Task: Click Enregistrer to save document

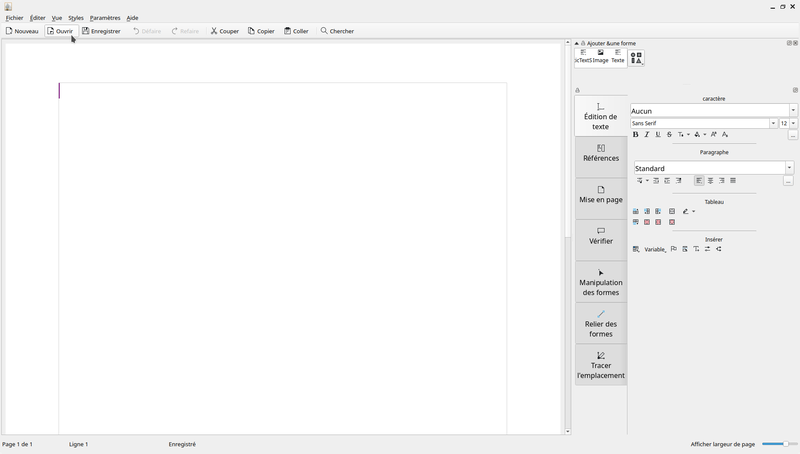Action: [101, 31]
